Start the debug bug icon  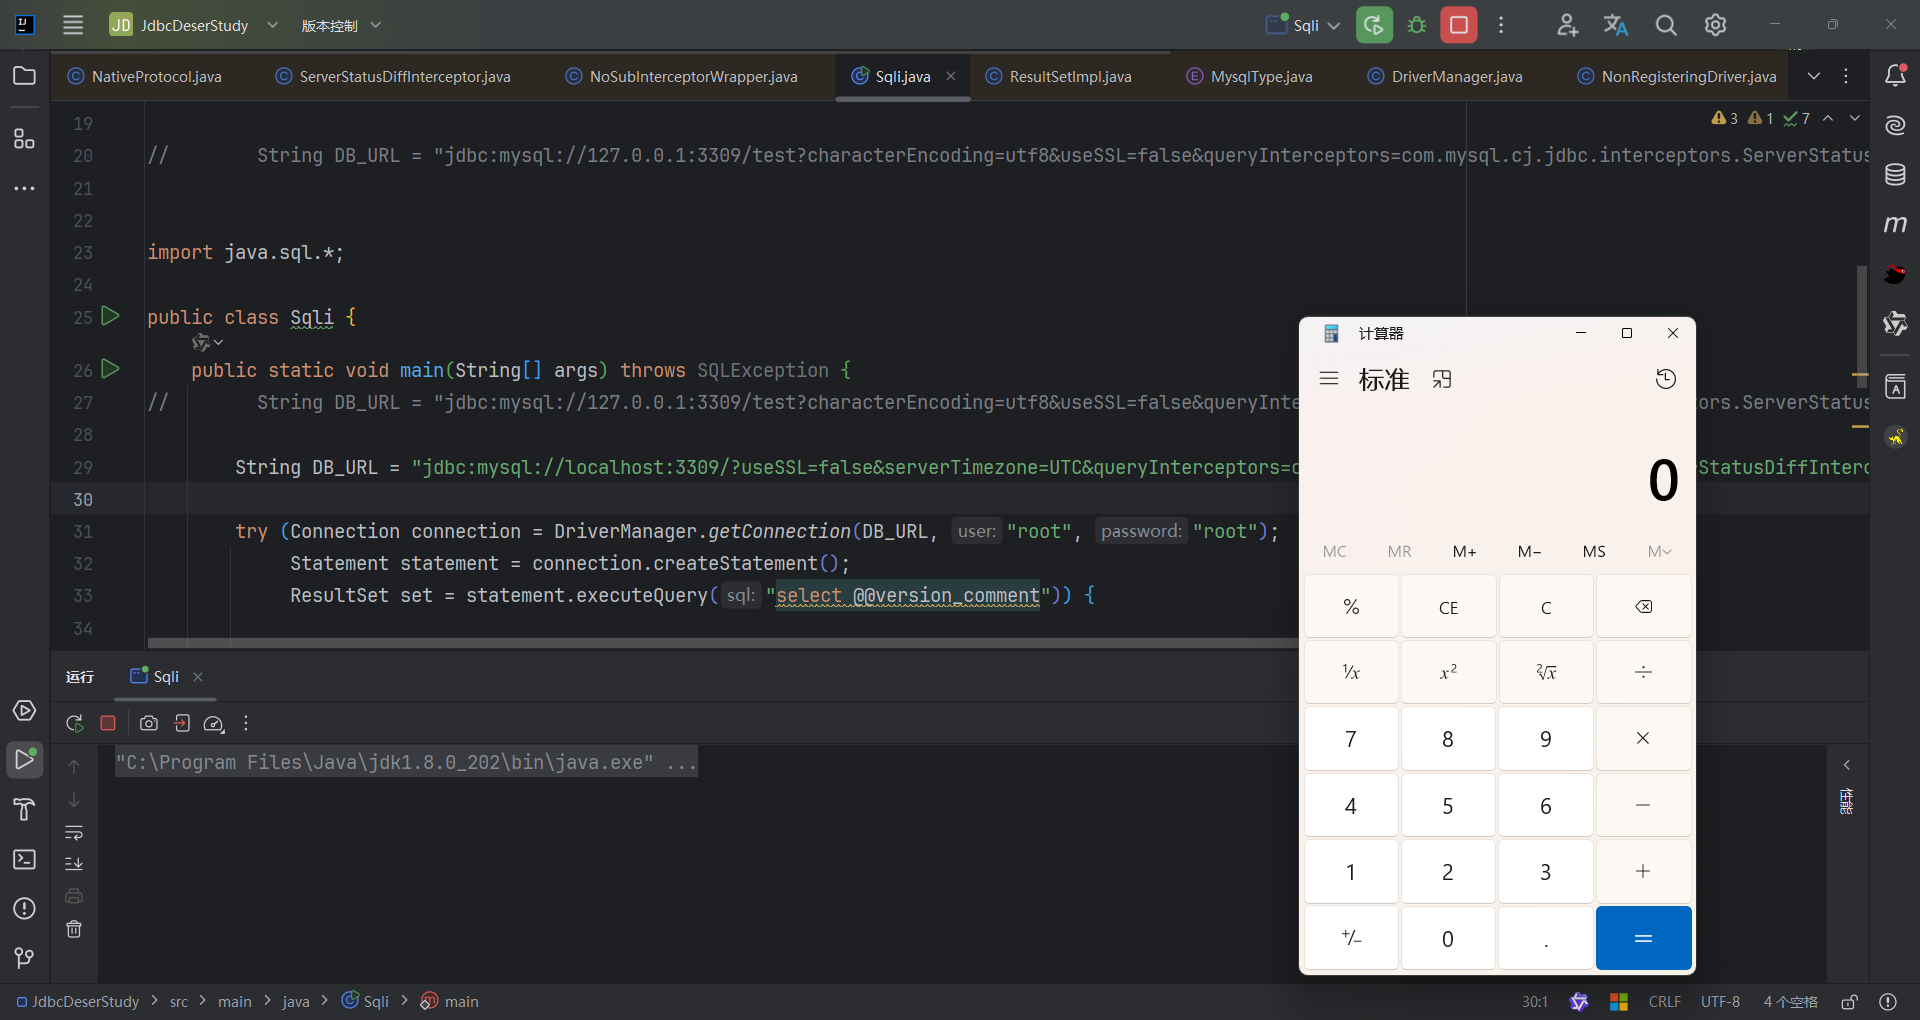(x=1417, y=25)
